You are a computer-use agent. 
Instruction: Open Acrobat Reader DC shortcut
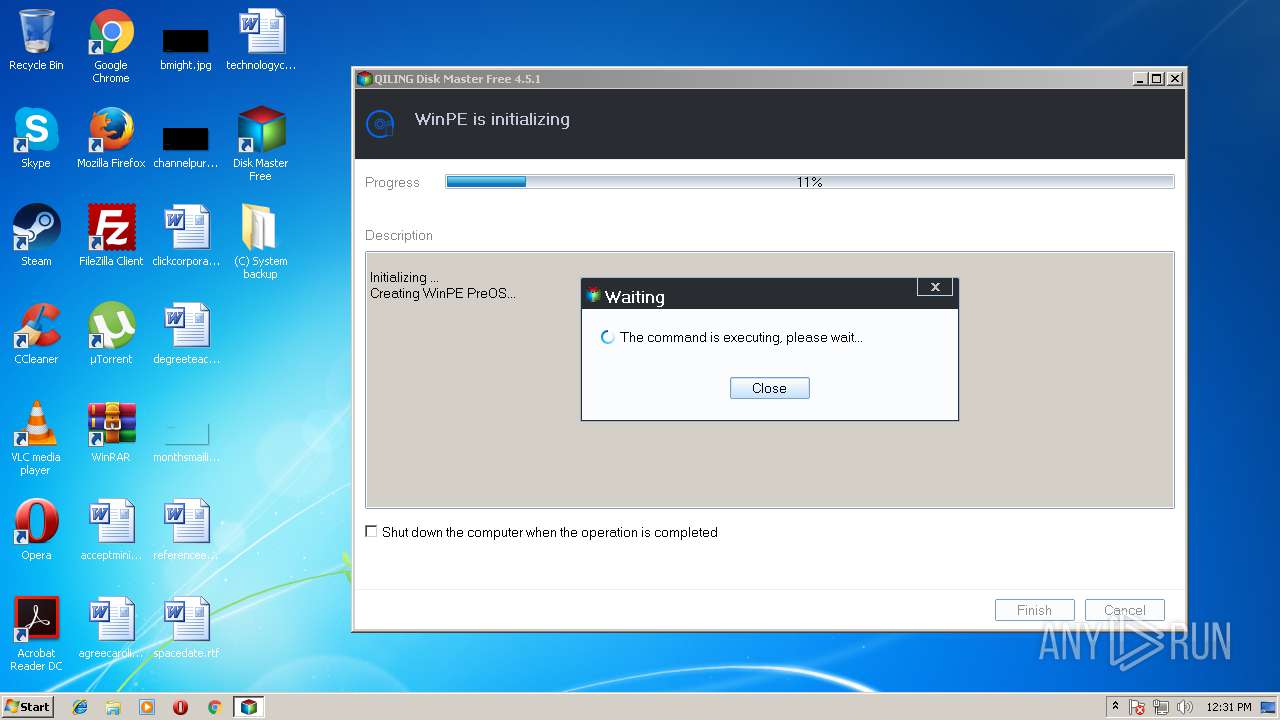36,634
